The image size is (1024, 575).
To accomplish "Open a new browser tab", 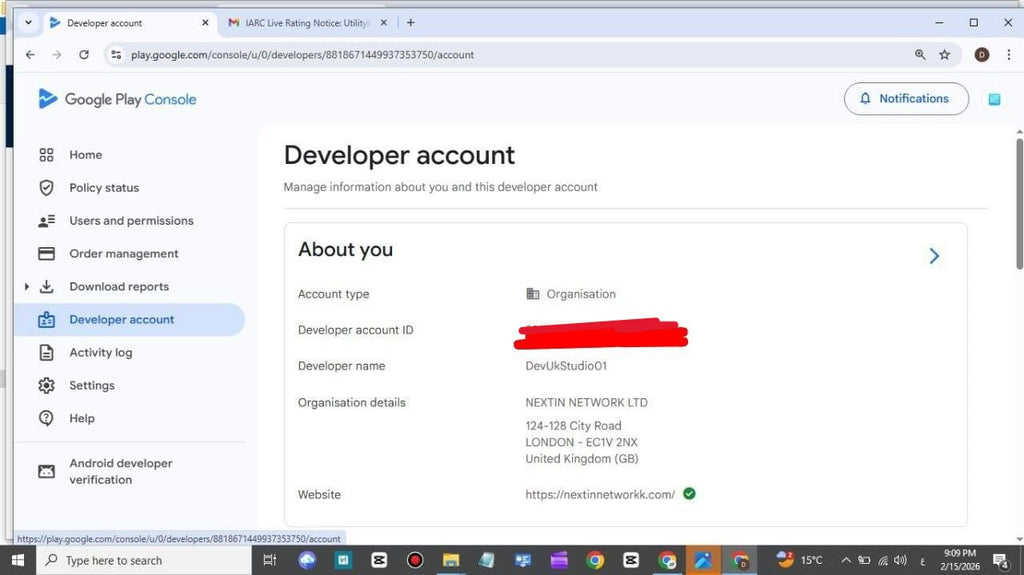I will (410, 23).
